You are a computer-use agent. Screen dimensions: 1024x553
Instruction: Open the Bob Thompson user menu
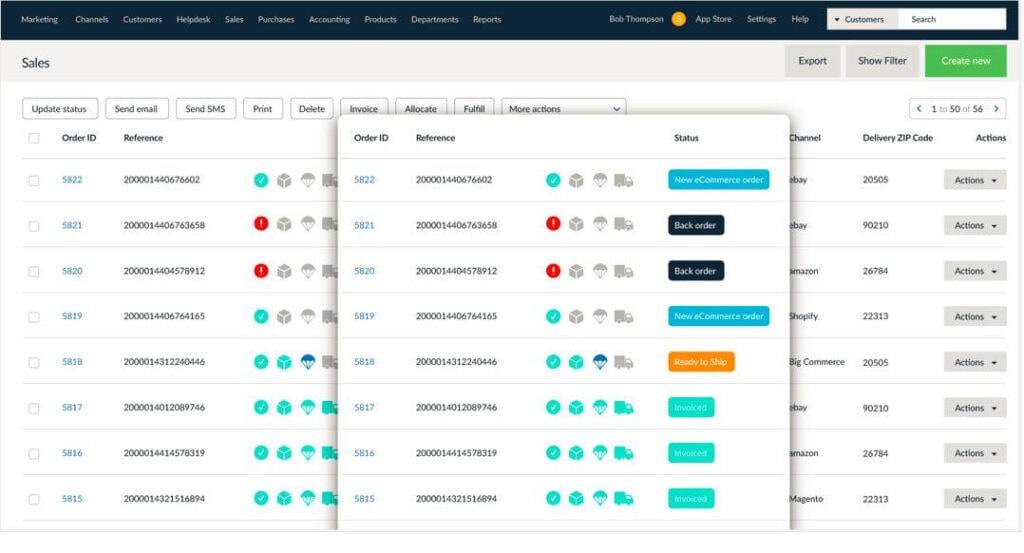point(636,19)
